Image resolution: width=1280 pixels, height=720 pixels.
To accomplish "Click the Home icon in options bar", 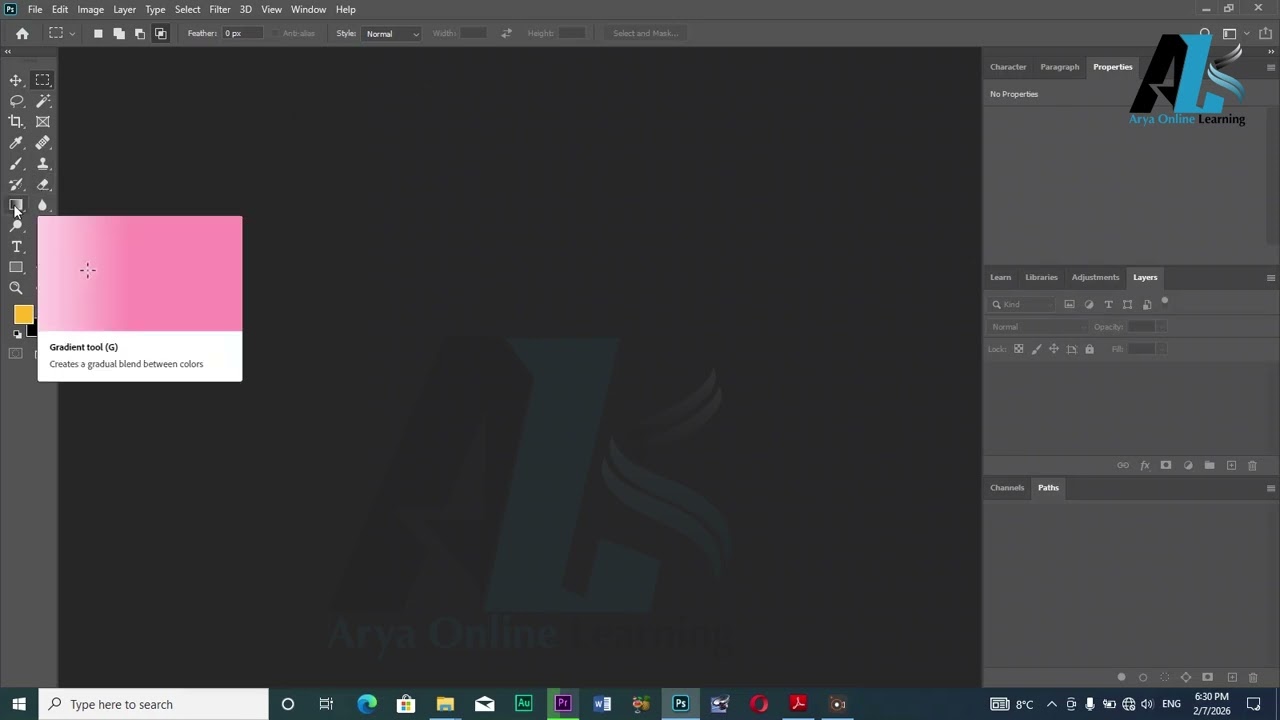I will coord(22,33).
